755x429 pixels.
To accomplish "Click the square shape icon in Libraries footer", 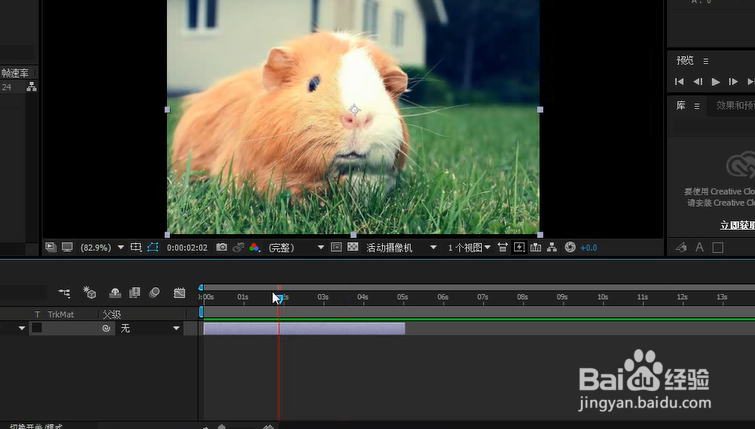I will 718,247.
